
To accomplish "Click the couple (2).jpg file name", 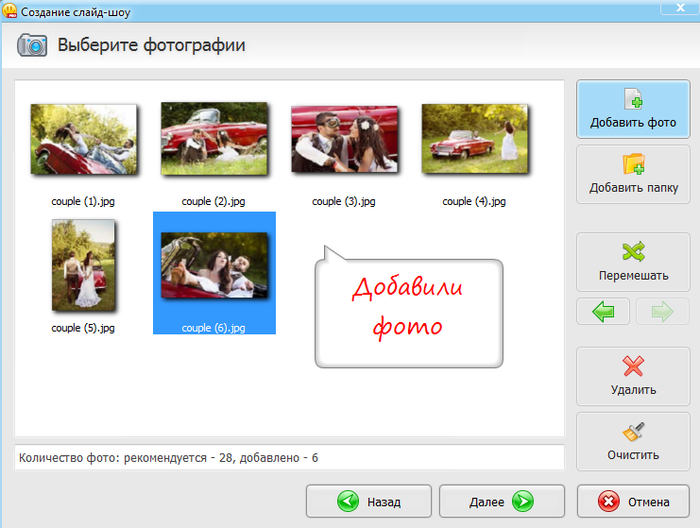I will [213, 202].
